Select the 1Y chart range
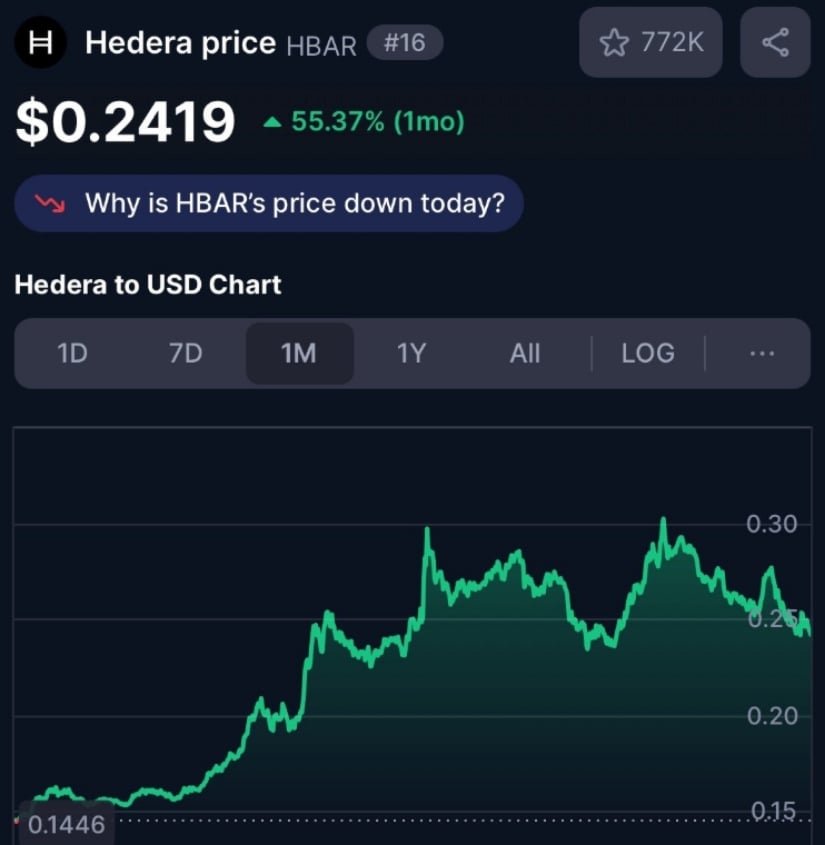This screenshot has height=845, width=825. coord(412,354)
